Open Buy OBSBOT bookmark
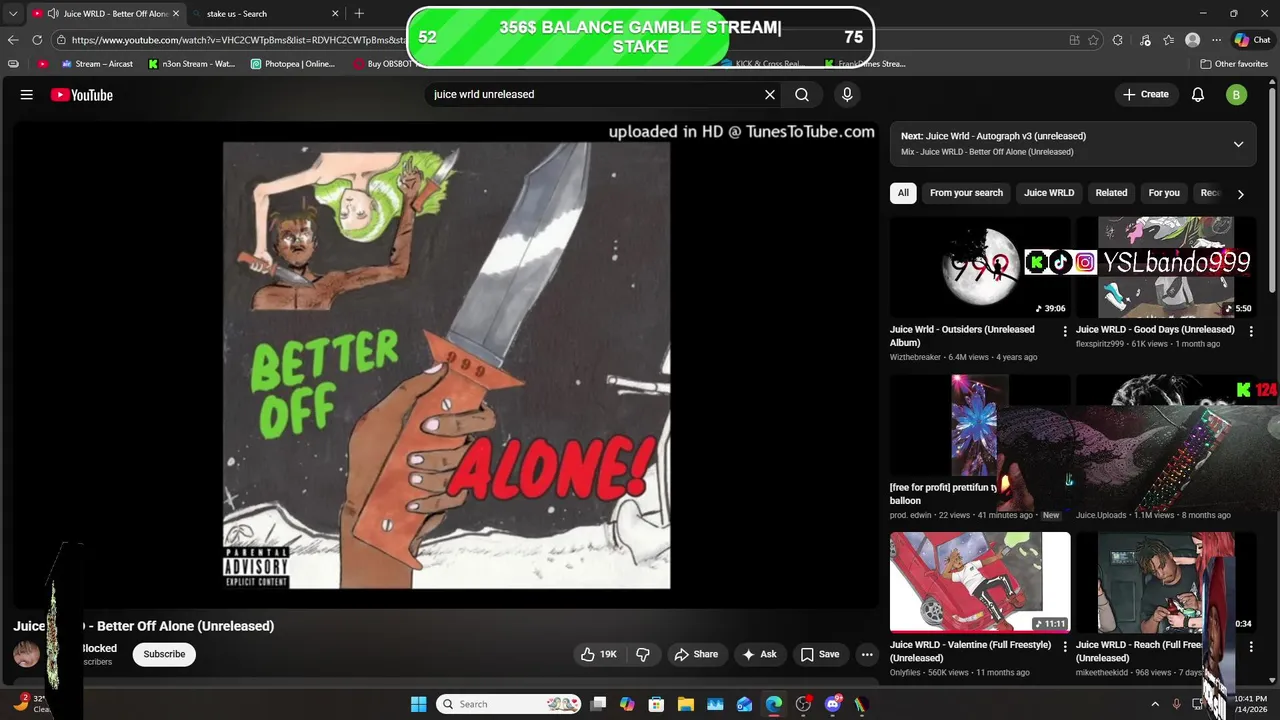Screen dimensions: 1280x720 383,63
